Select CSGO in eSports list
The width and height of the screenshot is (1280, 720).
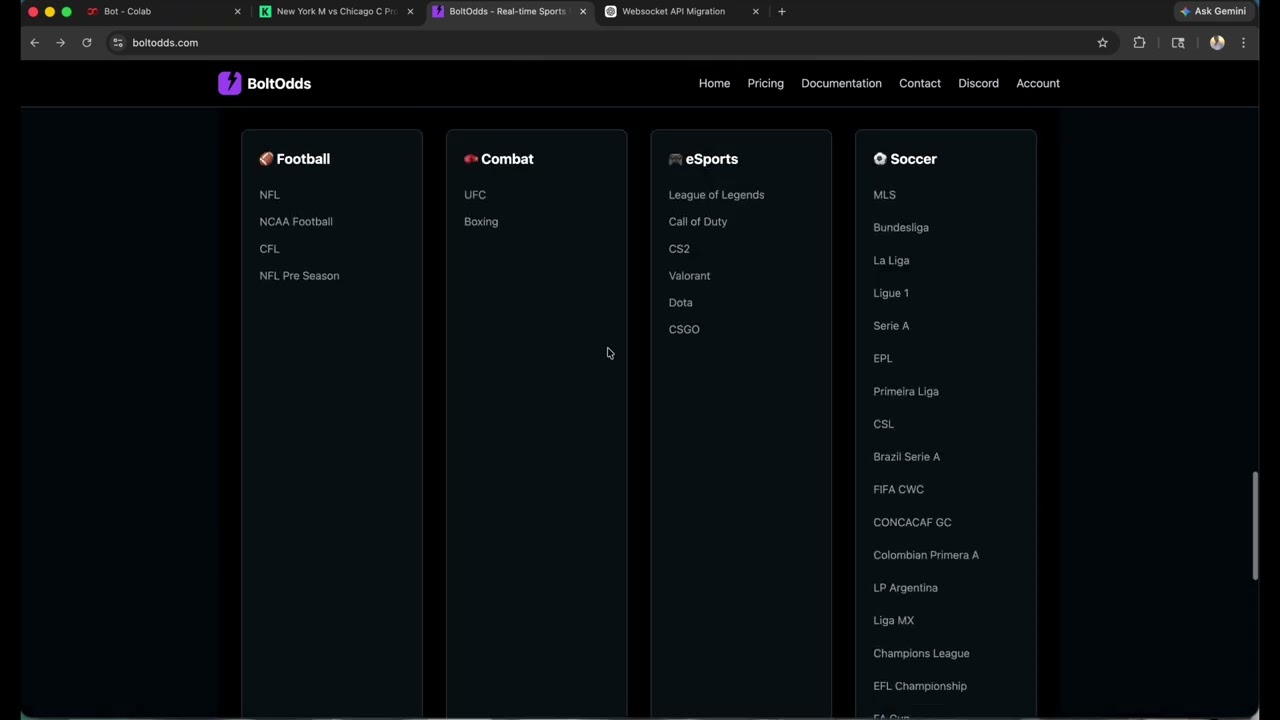tap(684, 330)
